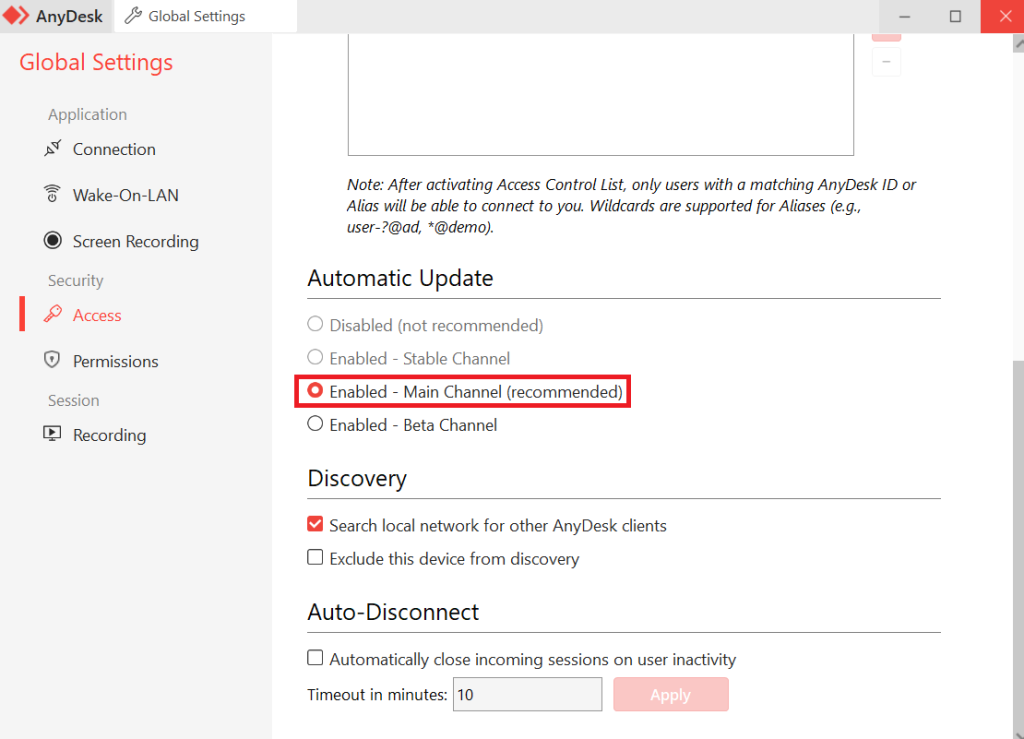The image size is (1024, 739).
Task: Uncheck search local network for AnyDesk clients
Action: pos(315,524)
